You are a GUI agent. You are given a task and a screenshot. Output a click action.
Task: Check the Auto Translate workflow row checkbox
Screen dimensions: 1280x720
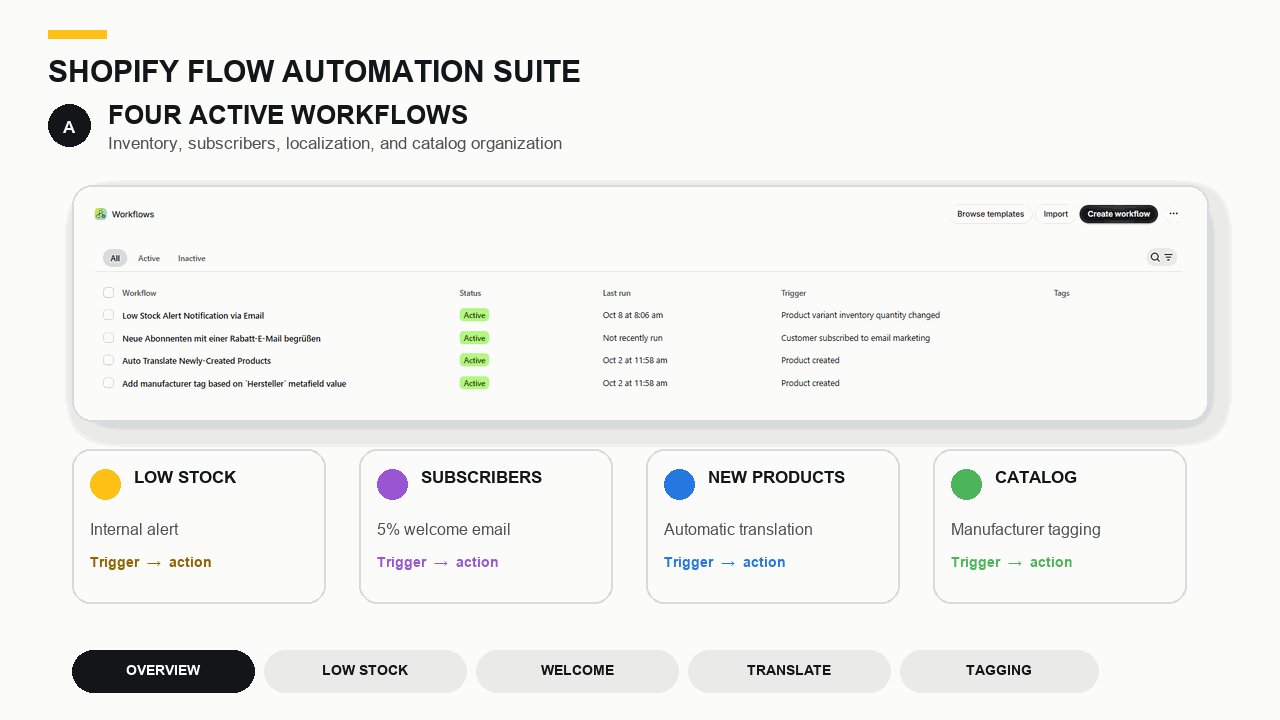108,360
